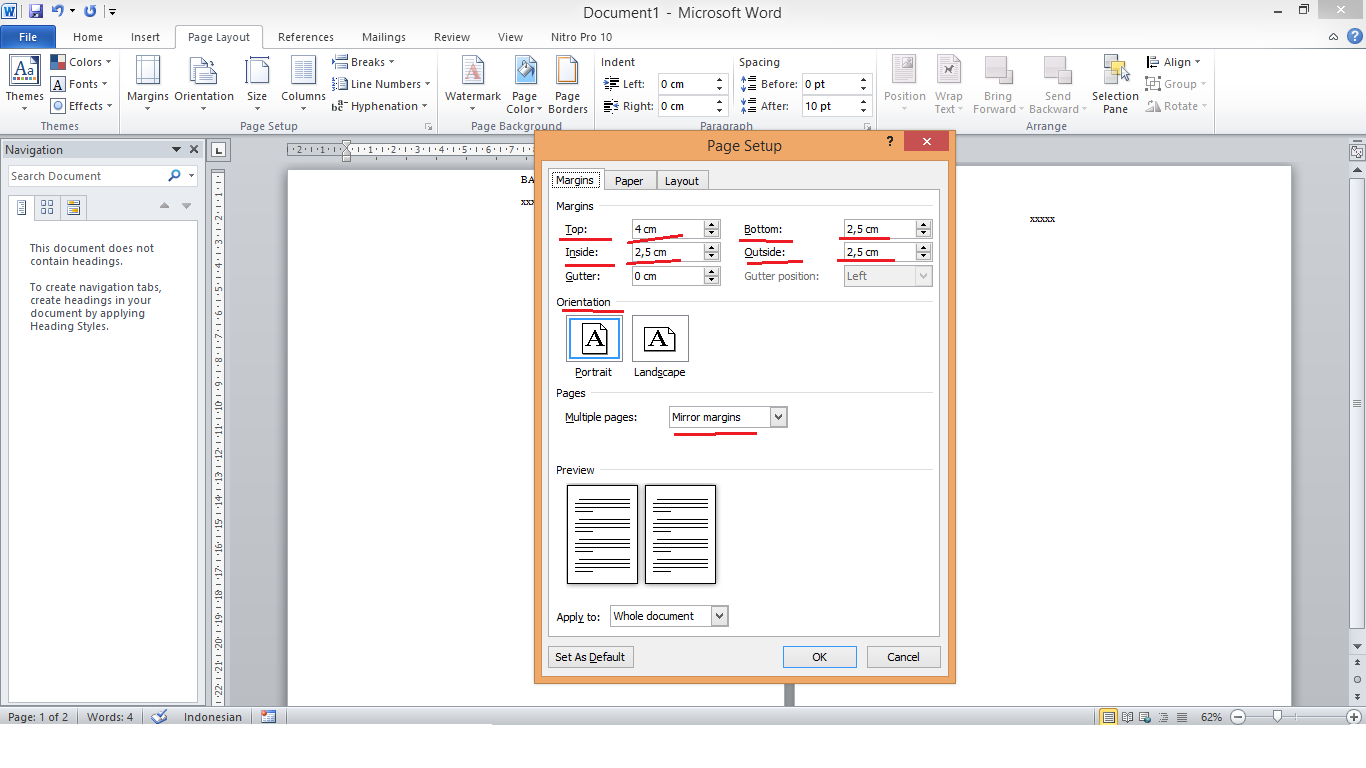1366x768 pixels.
Task: Switch to Web Layout view in status bar
Action: 1143,716
